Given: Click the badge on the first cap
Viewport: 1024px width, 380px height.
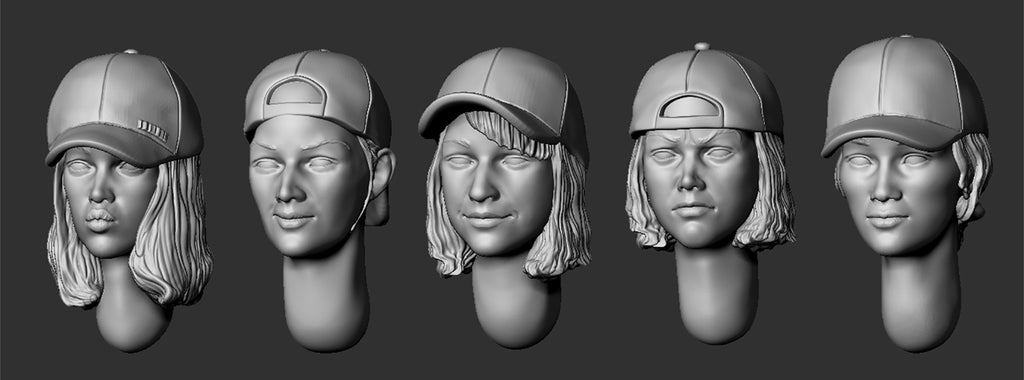Looking at the screenshot, I should tap(153, 130).
